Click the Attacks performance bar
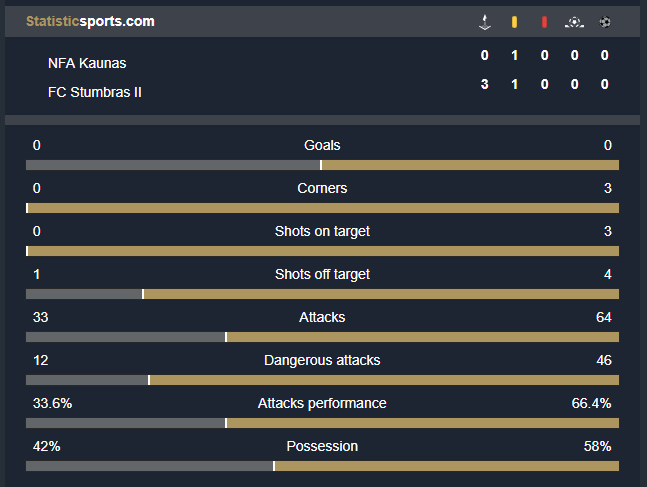The width and height of the screenshot is (647, 487). 322,423
